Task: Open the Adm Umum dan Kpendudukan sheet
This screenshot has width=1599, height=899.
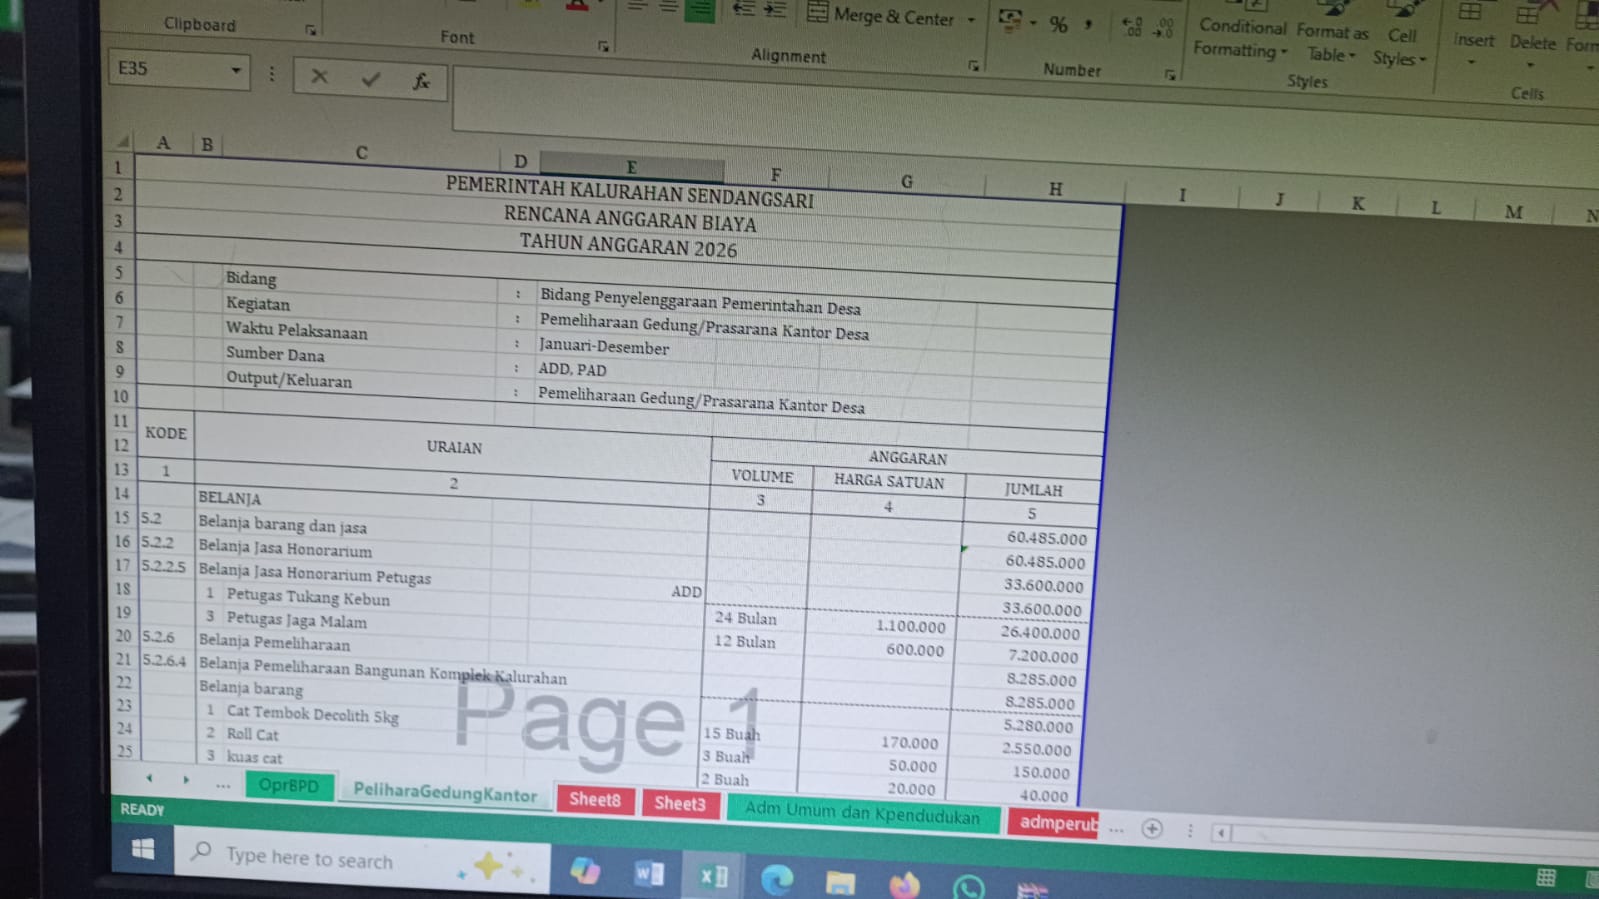Action: tap(862, 811)
